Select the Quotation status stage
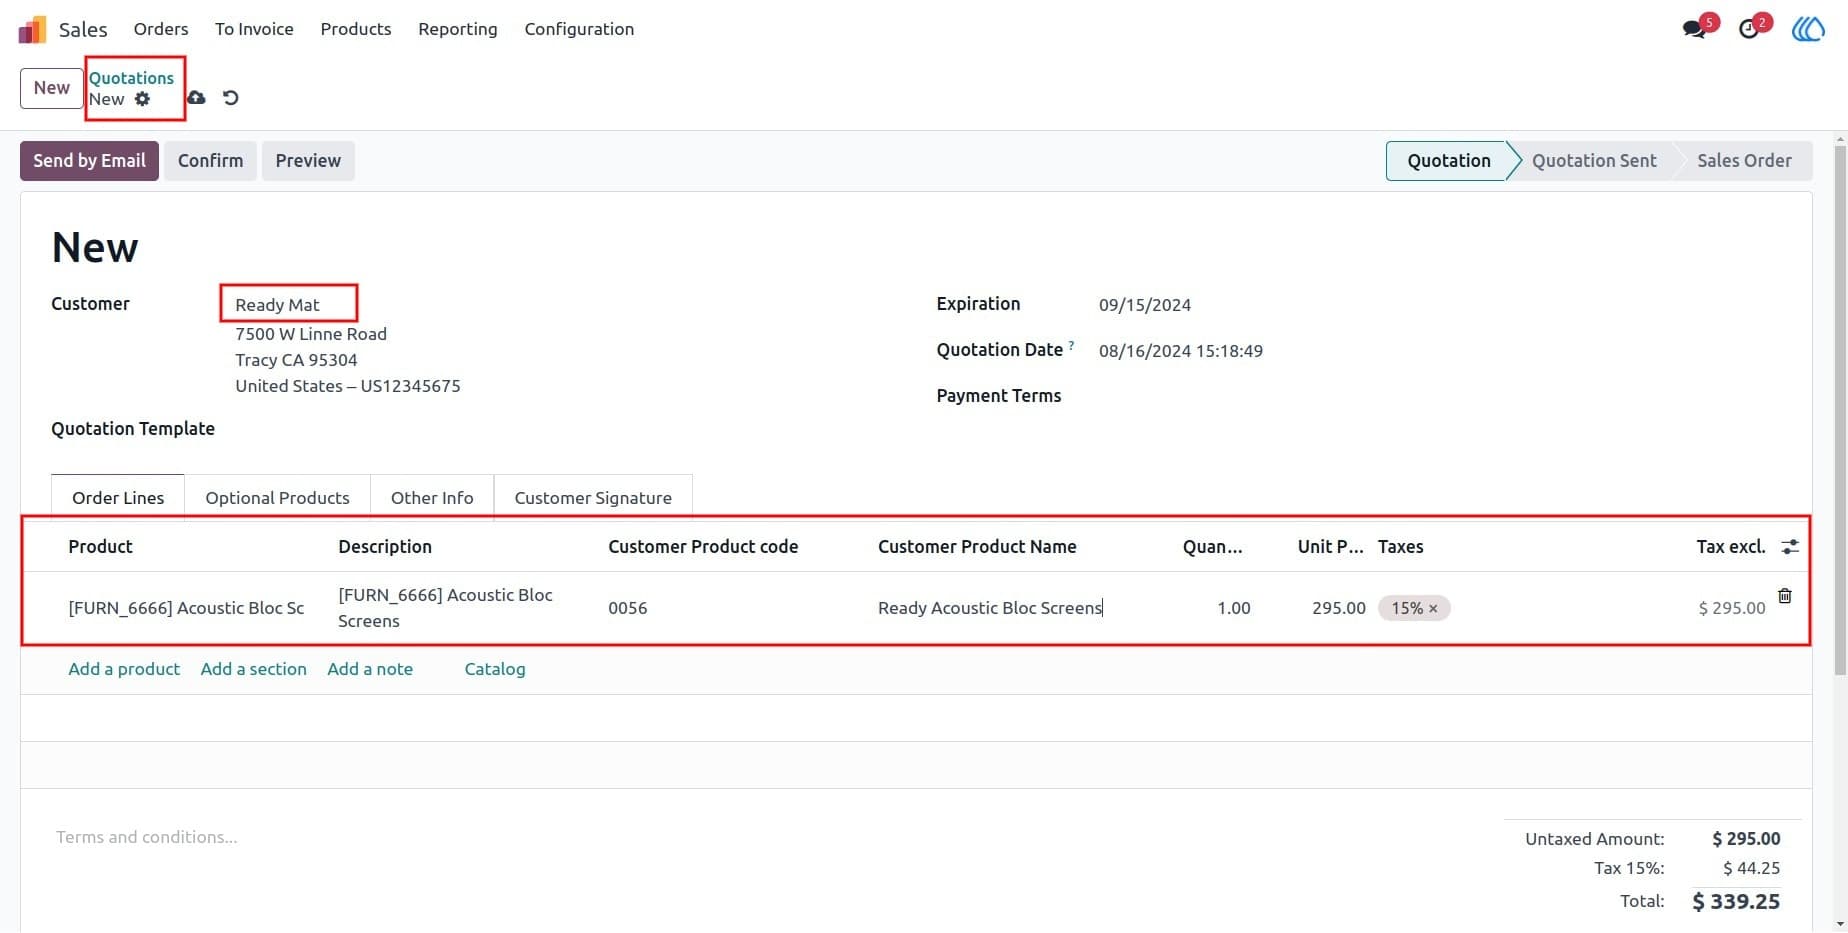This screenshot has height=933, width=1848. 1448,161
